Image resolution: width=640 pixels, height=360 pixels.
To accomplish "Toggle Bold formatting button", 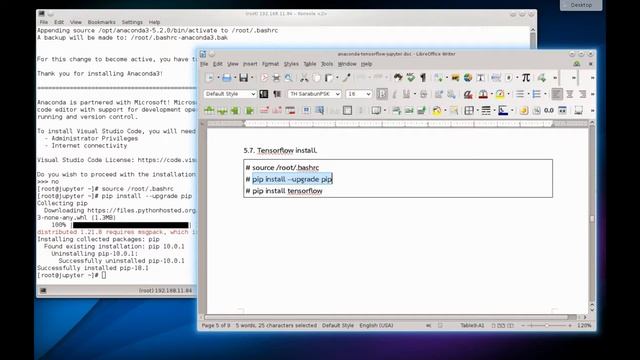I will click(382, 94).
